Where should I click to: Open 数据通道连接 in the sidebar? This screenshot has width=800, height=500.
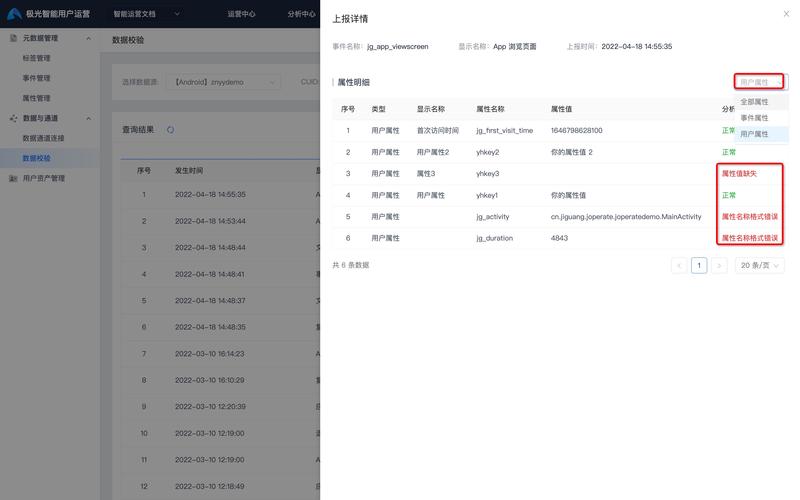point(43,138)
